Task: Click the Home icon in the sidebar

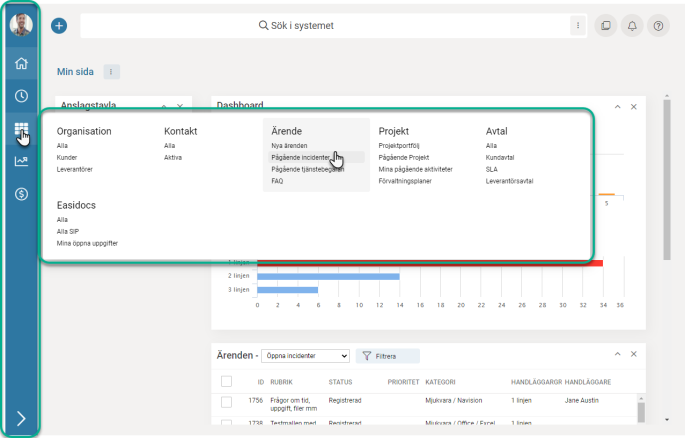Action: coord(21,63)
